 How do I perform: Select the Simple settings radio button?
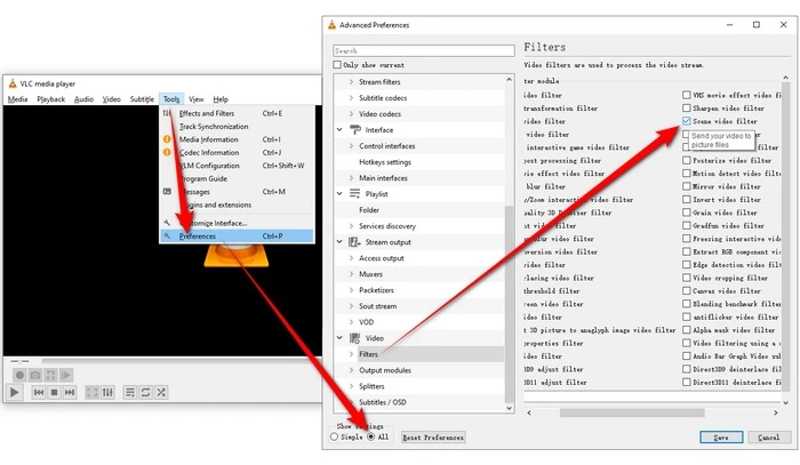click(x=334, y=437)
